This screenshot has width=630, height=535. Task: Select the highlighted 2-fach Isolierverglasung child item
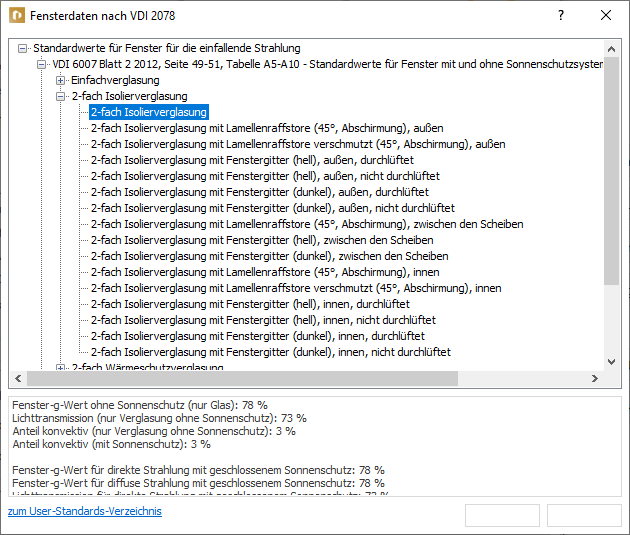[x=149, y=112]
